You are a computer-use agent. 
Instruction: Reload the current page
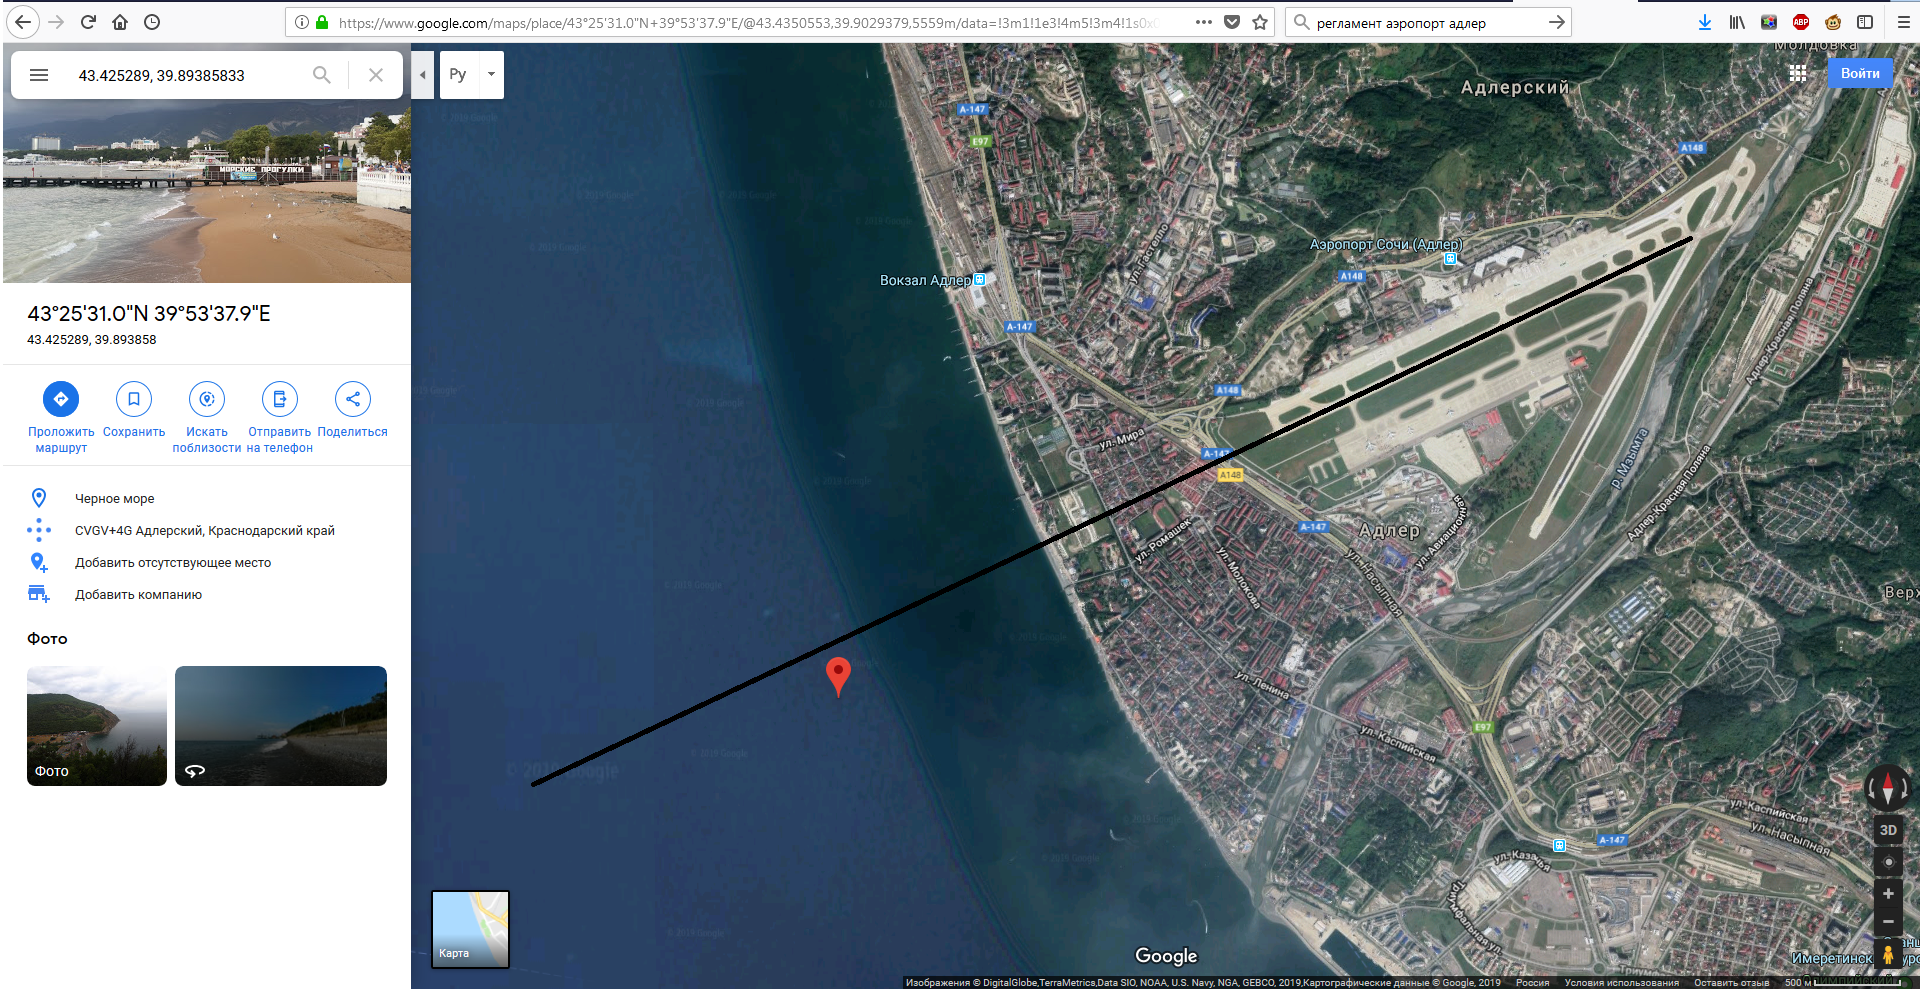pos(88,22)
